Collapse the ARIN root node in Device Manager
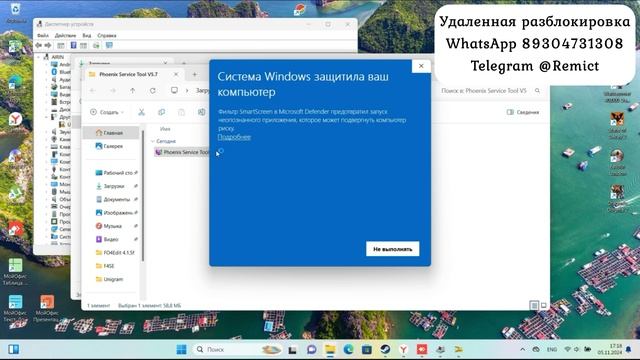The width and height of the screenshot is (640, 360). pyautogui.click(x=39, y=57)
